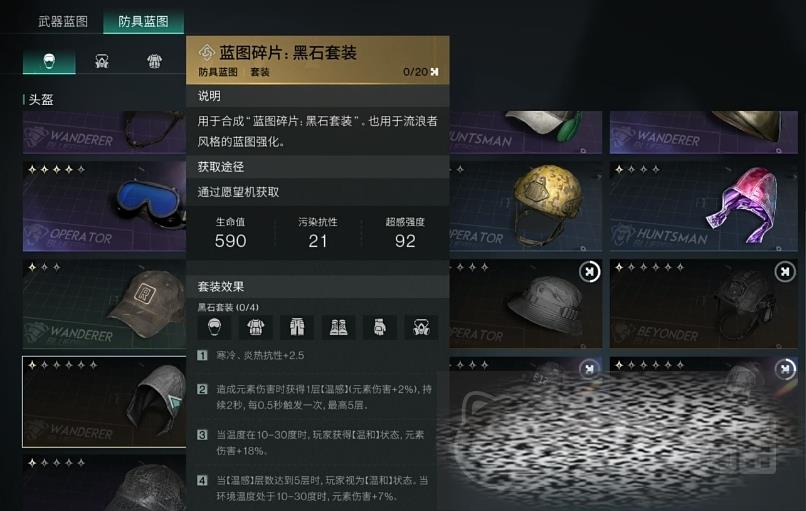Click the pants icon in set row

(297, 327)
